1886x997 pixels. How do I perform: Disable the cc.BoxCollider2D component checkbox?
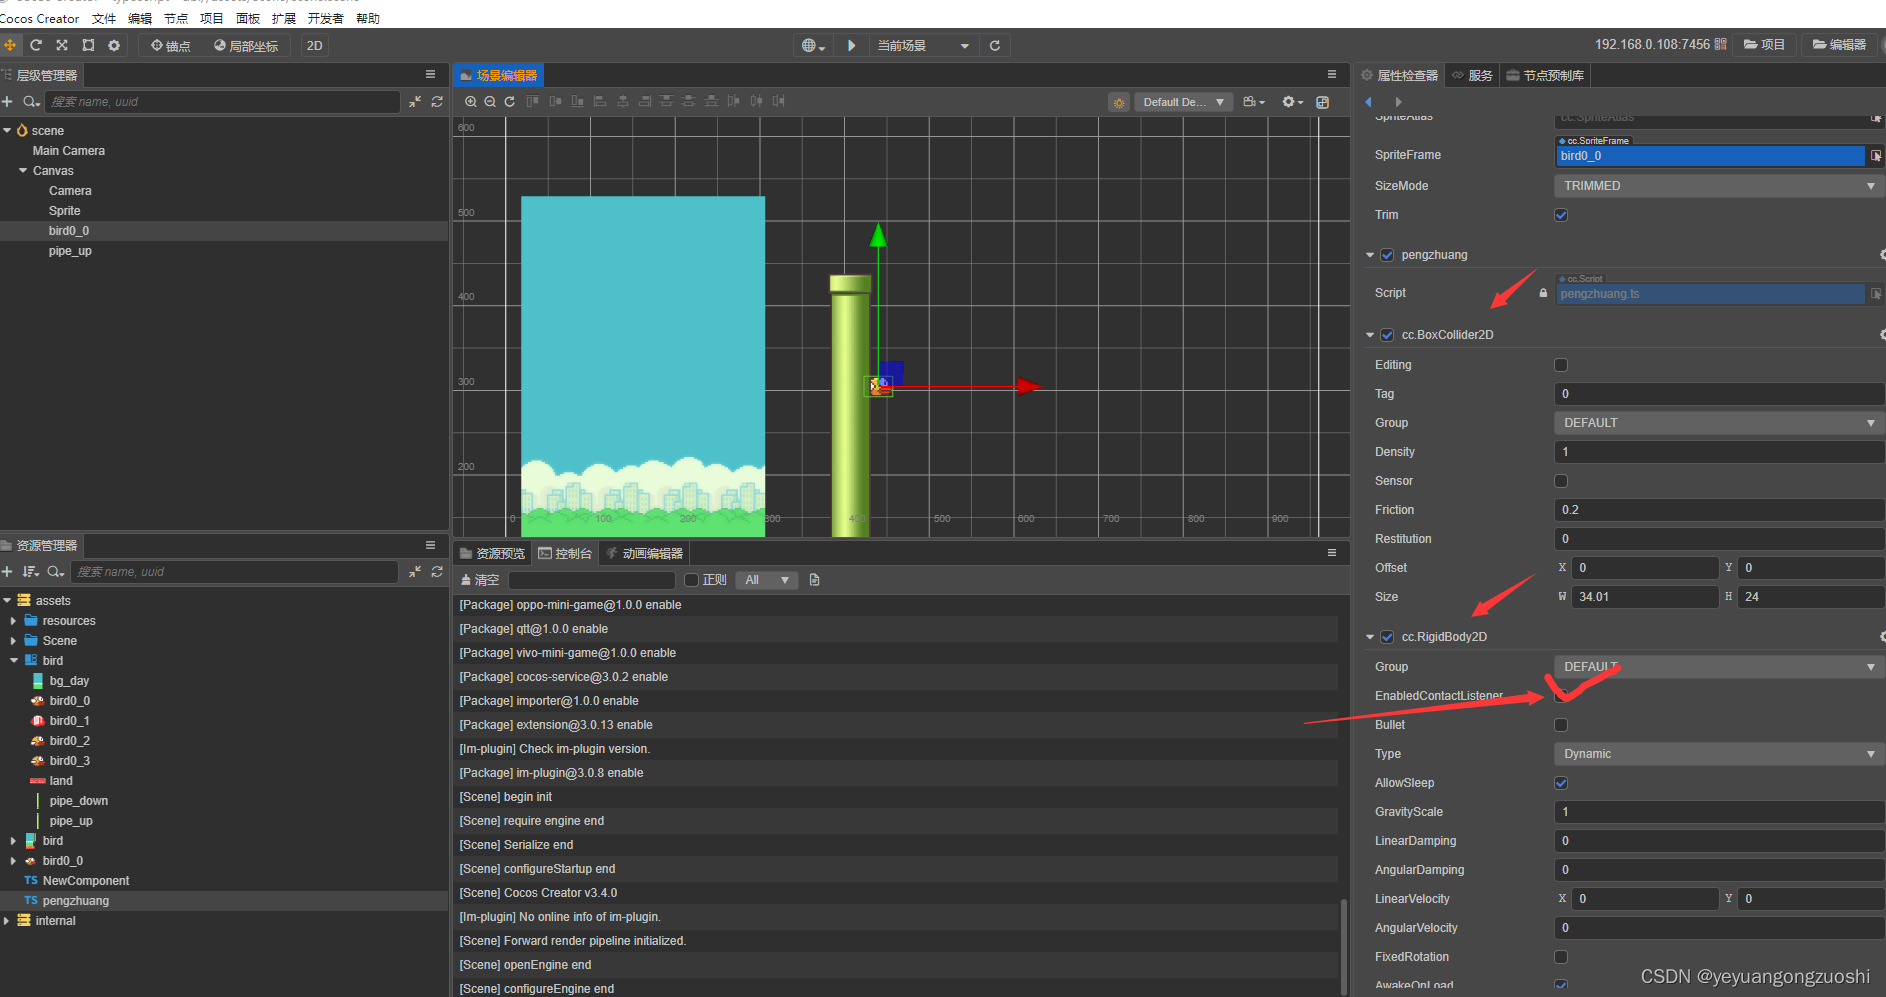click(x=1387, y=335)
